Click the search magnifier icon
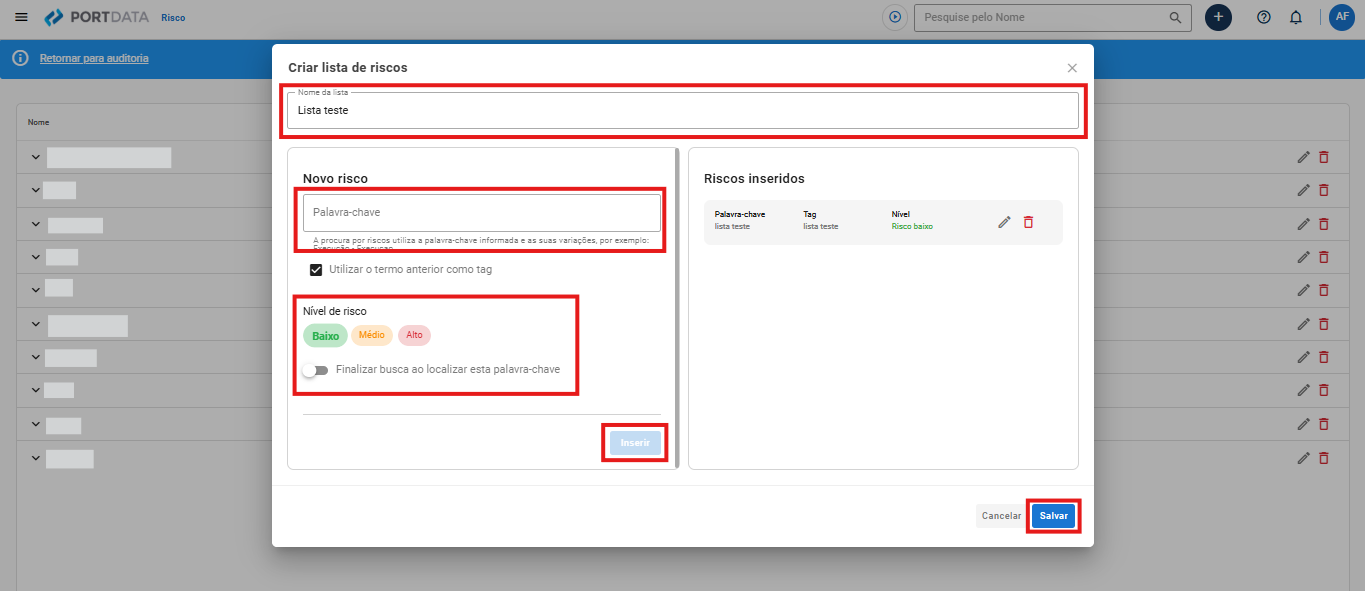Viewport: 1365px width, 591px height. pos(1175,17)
